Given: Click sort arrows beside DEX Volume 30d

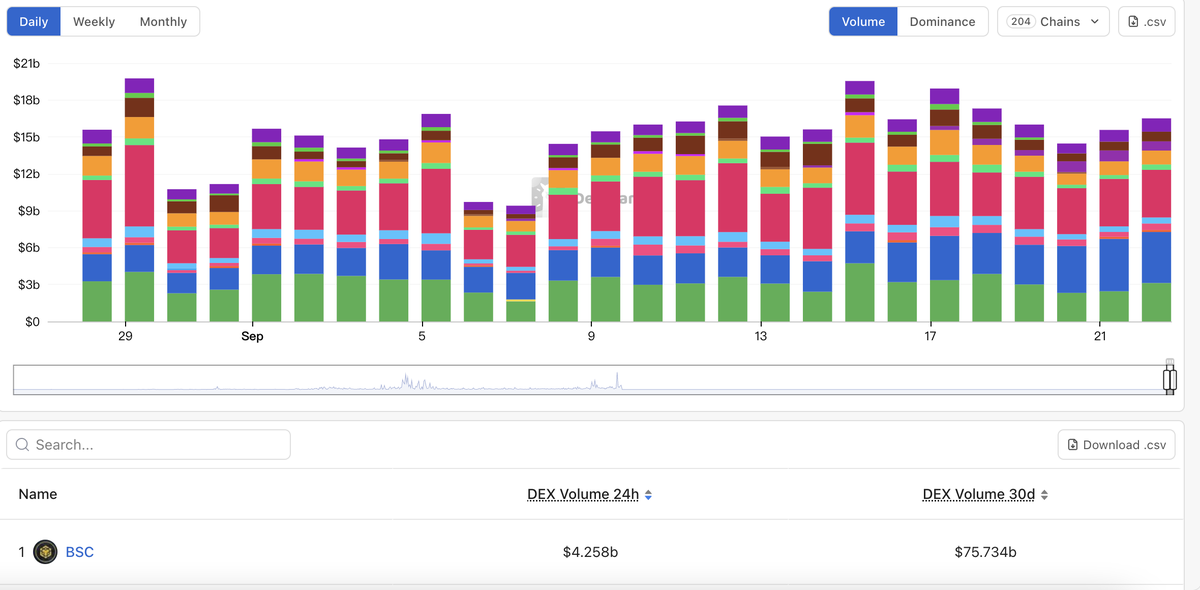Looking at the screenshot, I should [x=1045, y=495].
